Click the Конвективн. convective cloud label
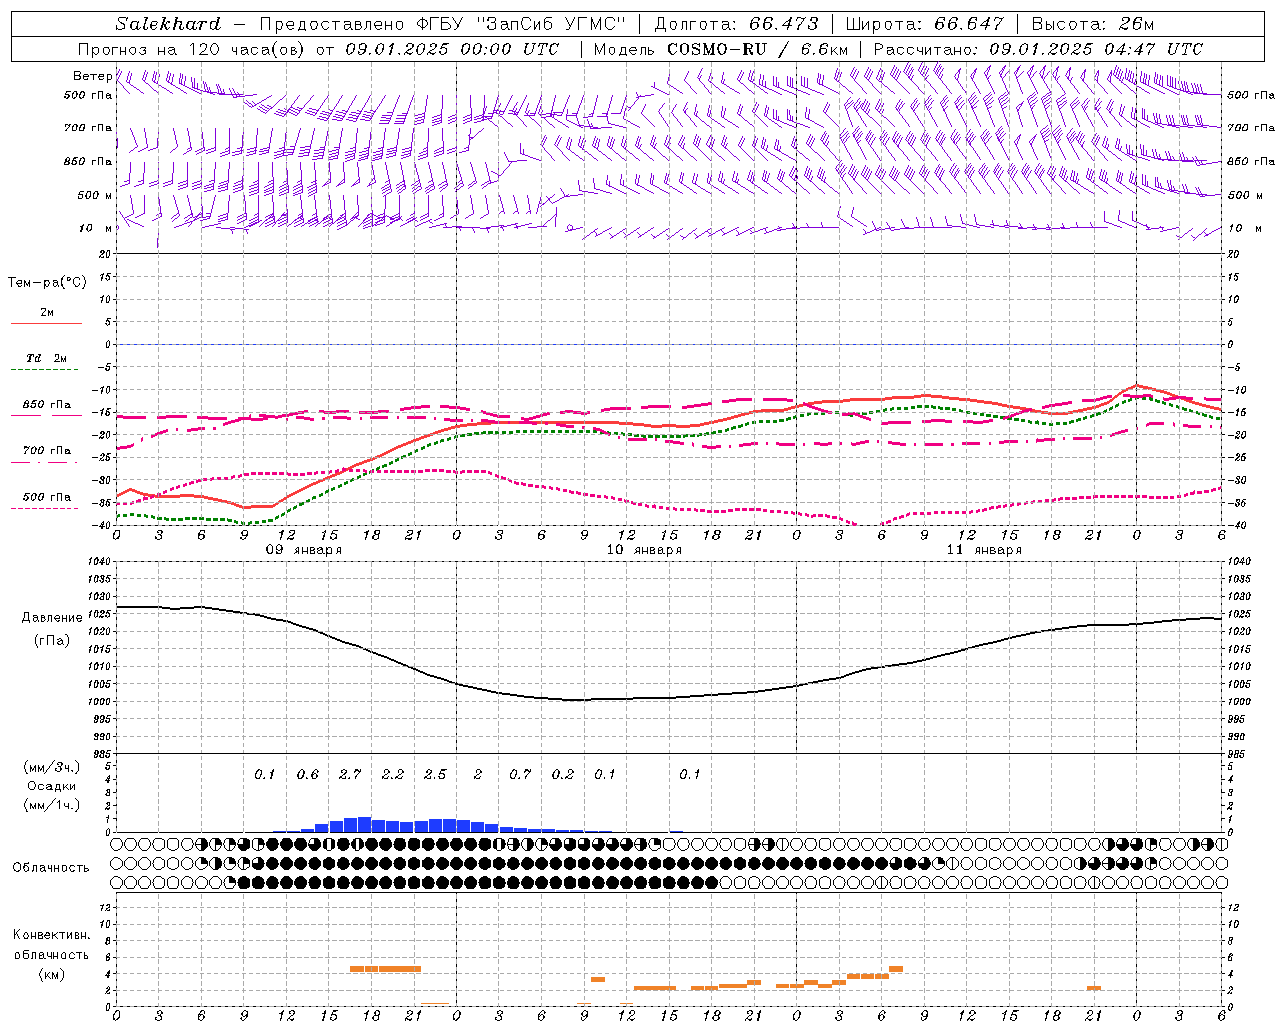Viewport: 1280px width, 1024px height. (x=51, y=935)
